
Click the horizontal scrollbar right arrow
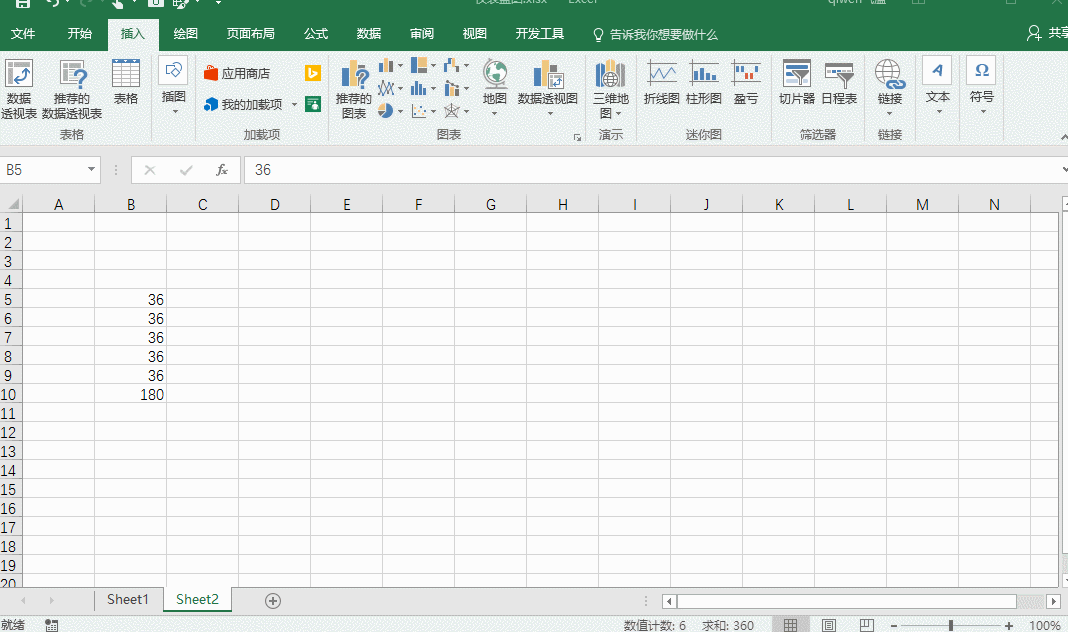coord(1053,601)
